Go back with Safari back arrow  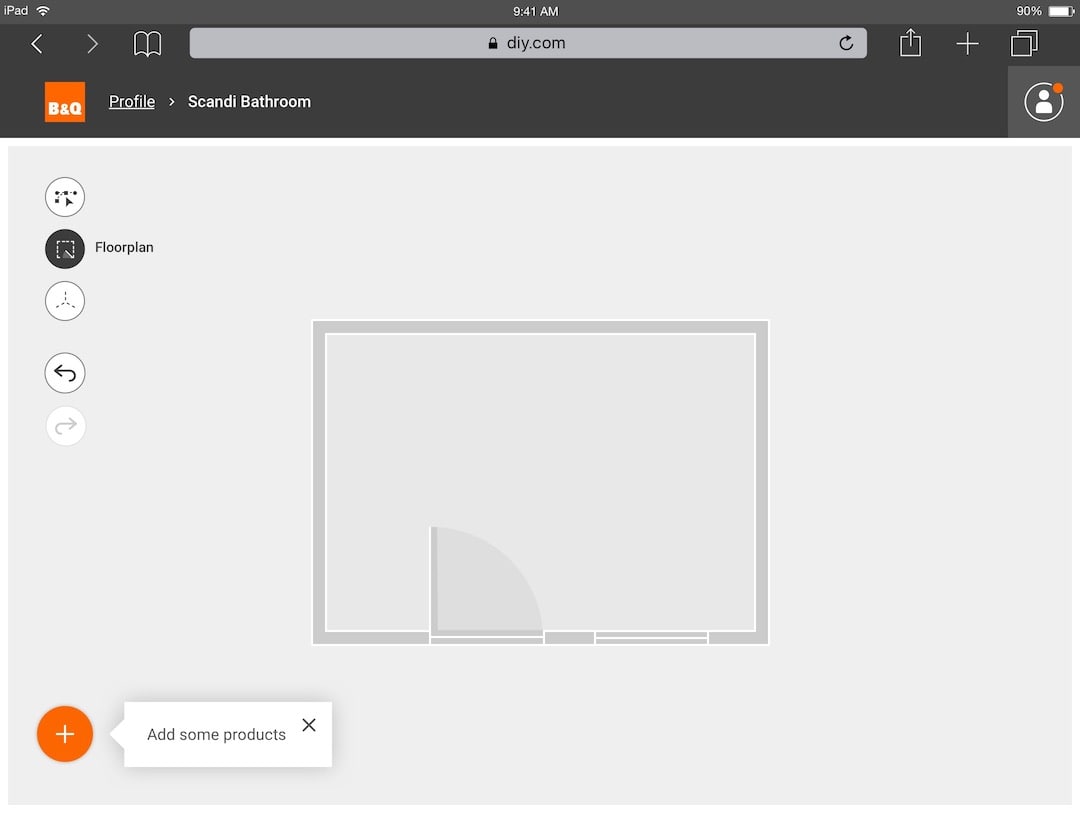pyautogui.click(x=37, y=44)
